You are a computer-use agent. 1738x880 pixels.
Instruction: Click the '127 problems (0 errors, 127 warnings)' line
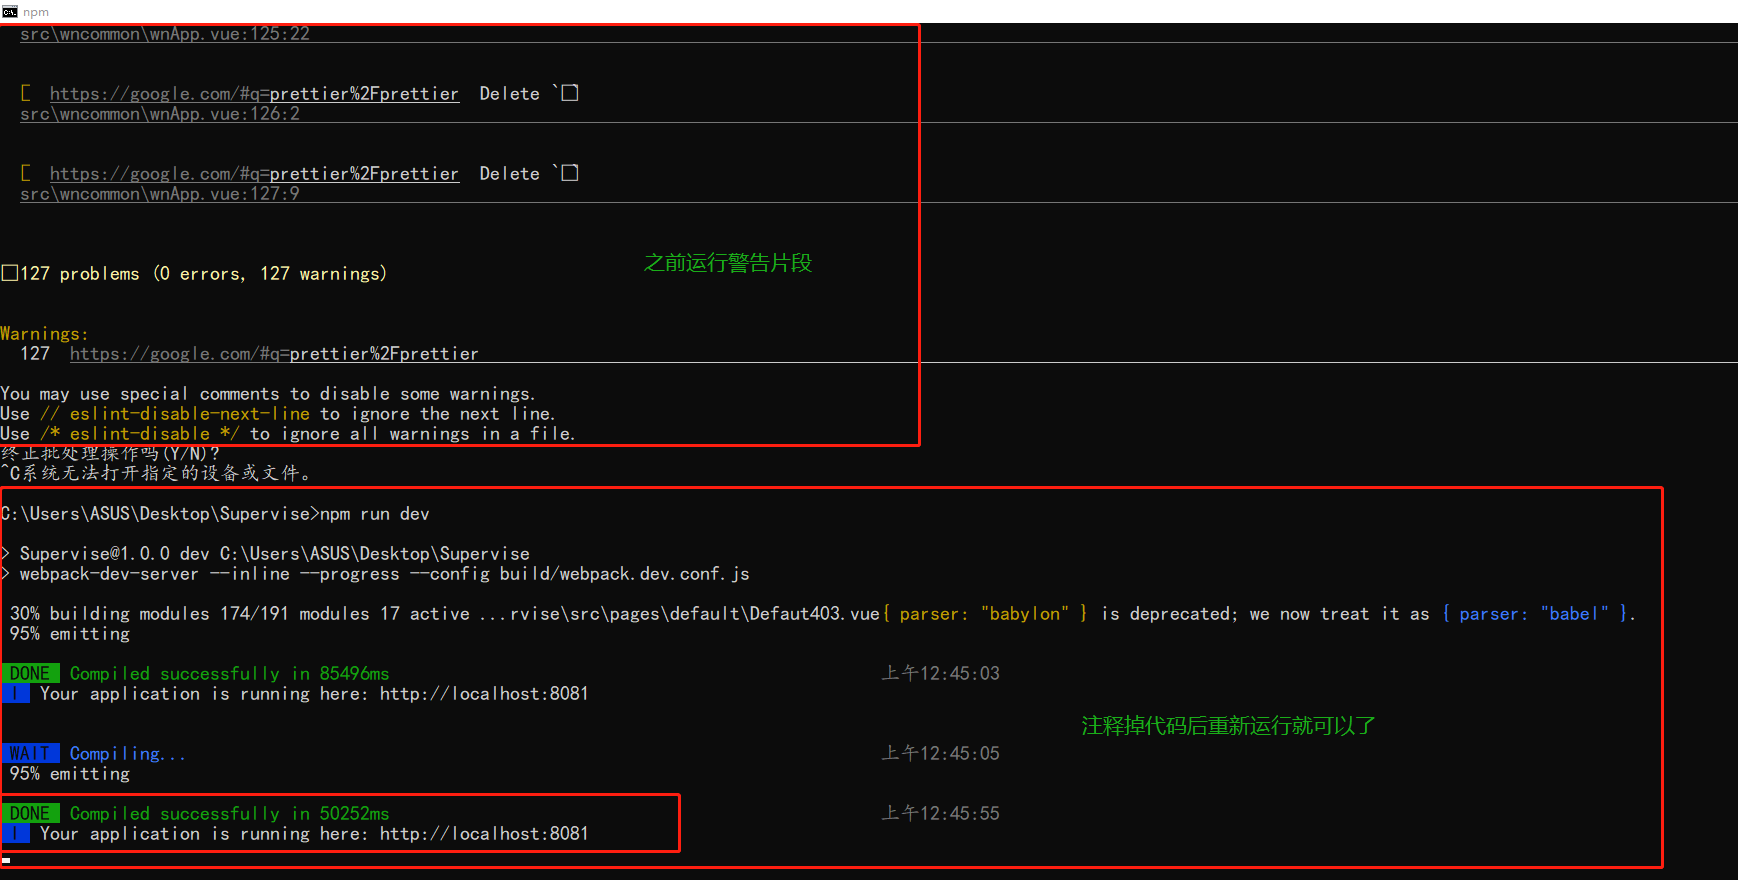(195, 274)
